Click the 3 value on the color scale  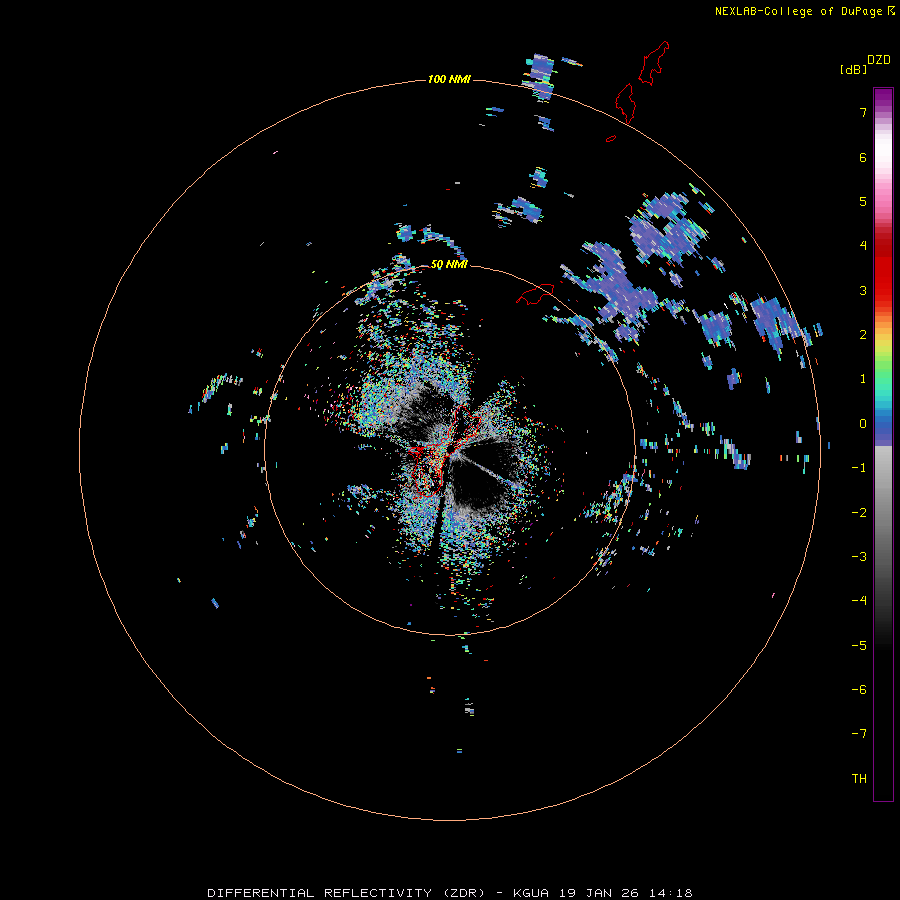coord(863,290)
